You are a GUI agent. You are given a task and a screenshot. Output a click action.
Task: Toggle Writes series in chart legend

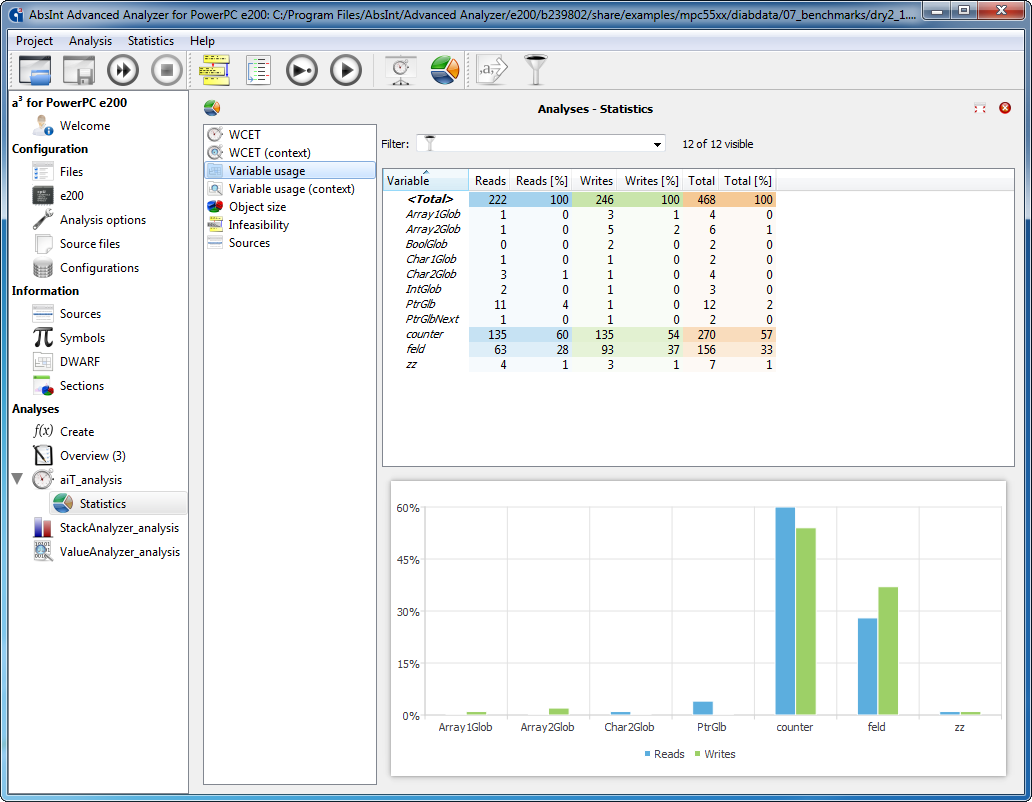coord(715,754)
